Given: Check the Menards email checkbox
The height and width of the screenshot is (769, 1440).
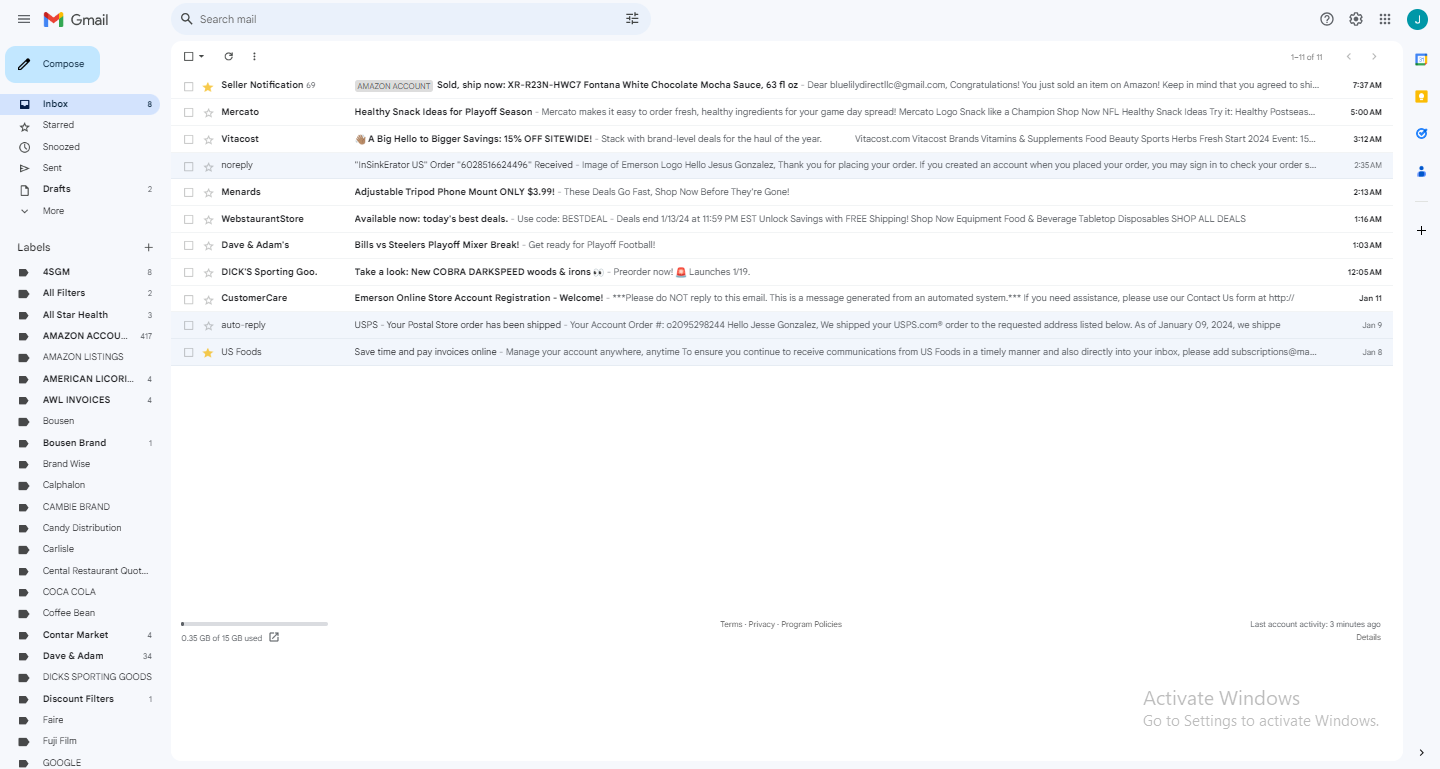Looking at the screenshot, I should coord(188,192).
